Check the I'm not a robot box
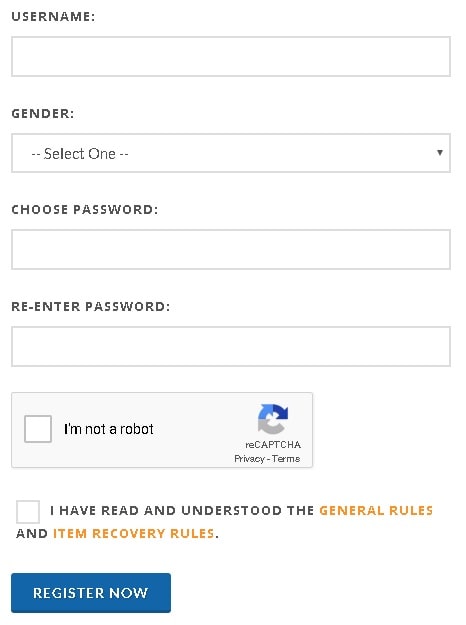 [x=38, y=429]
